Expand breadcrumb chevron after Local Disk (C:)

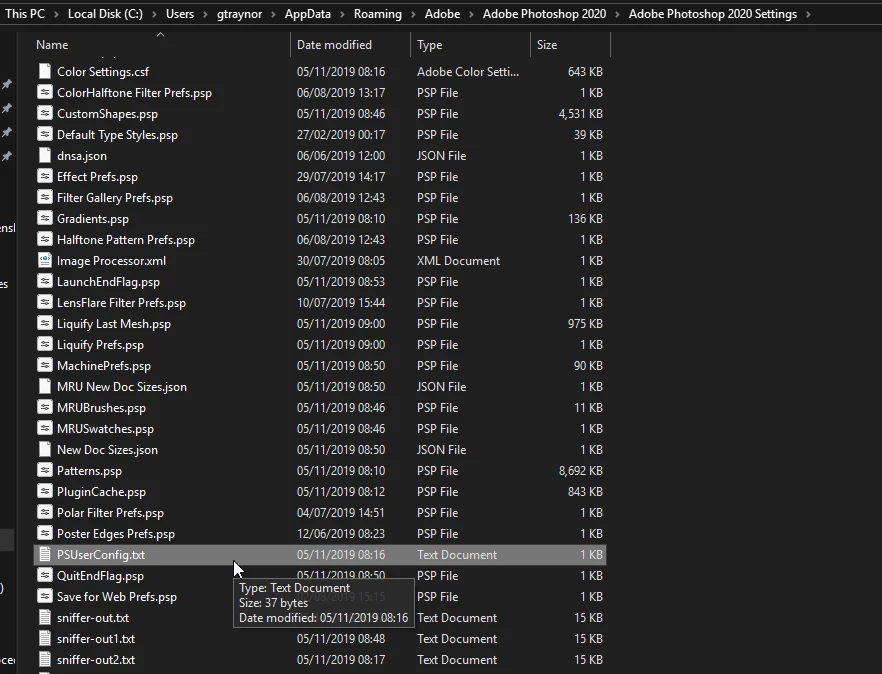(x=154, y=14)
